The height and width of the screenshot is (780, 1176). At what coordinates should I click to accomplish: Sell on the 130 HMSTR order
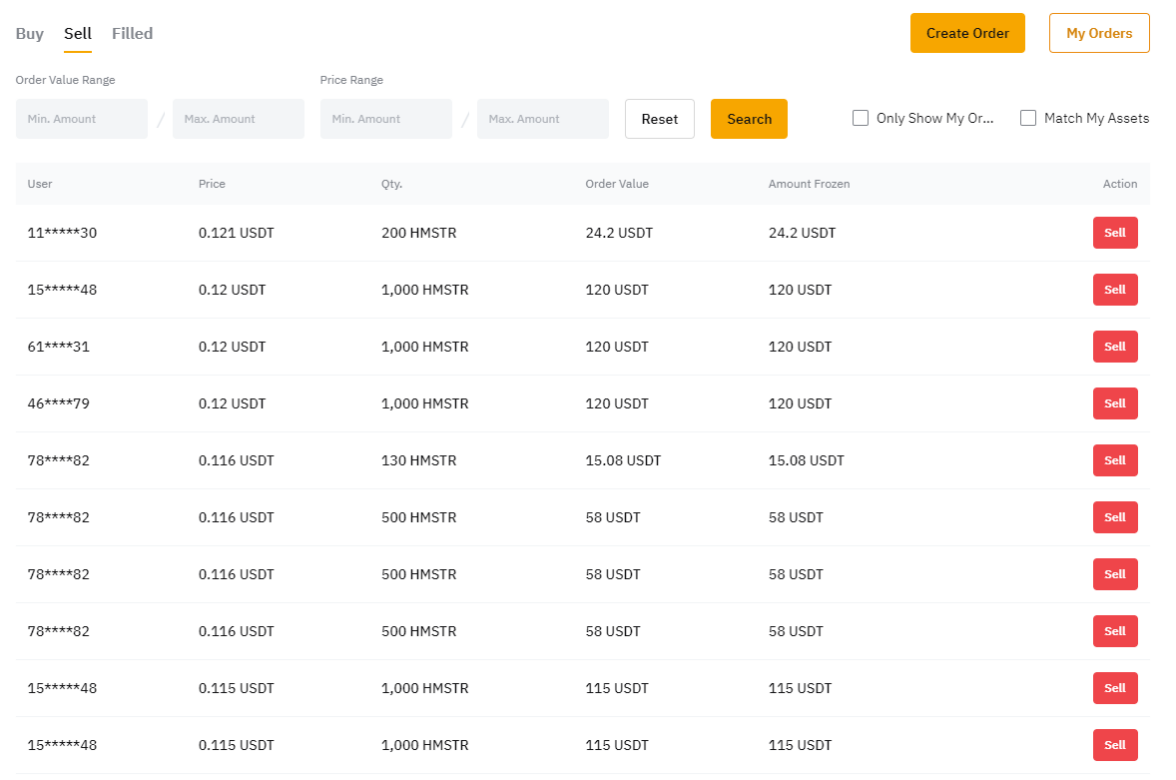1114,461
